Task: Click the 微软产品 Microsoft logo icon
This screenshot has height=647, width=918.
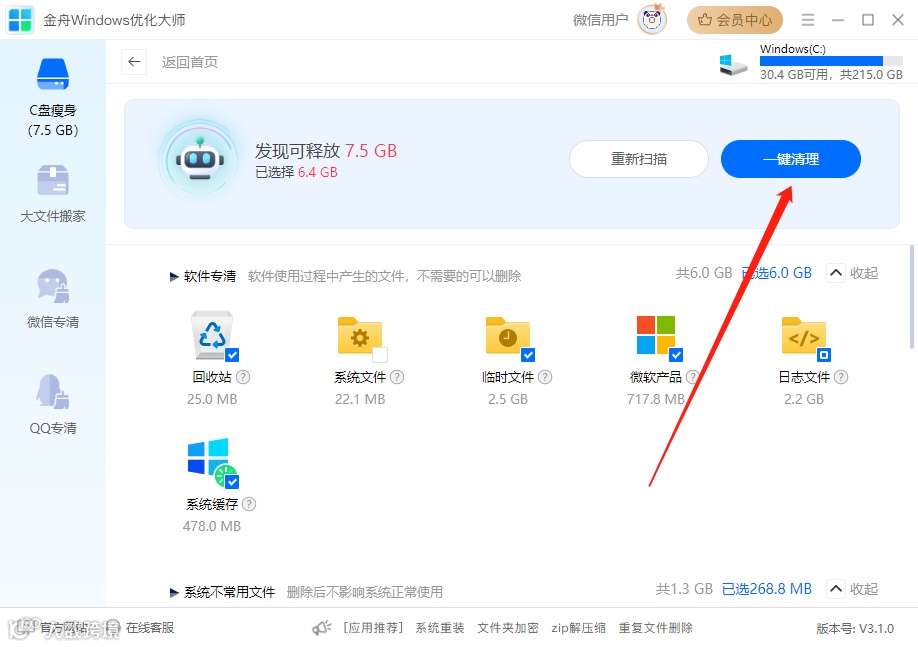Action: tap(656, 335)
